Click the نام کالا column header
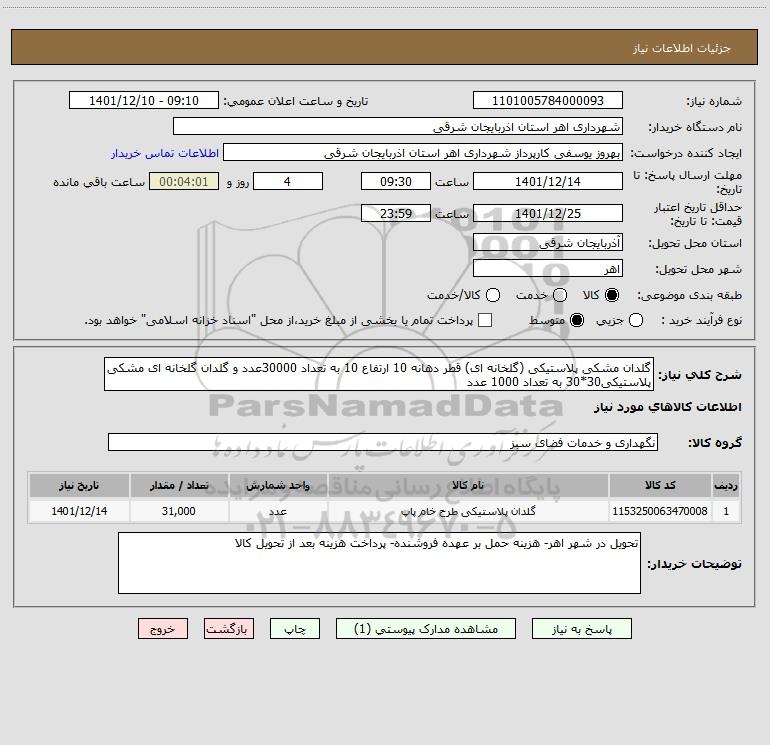770x745 pixels. point(468,485)
